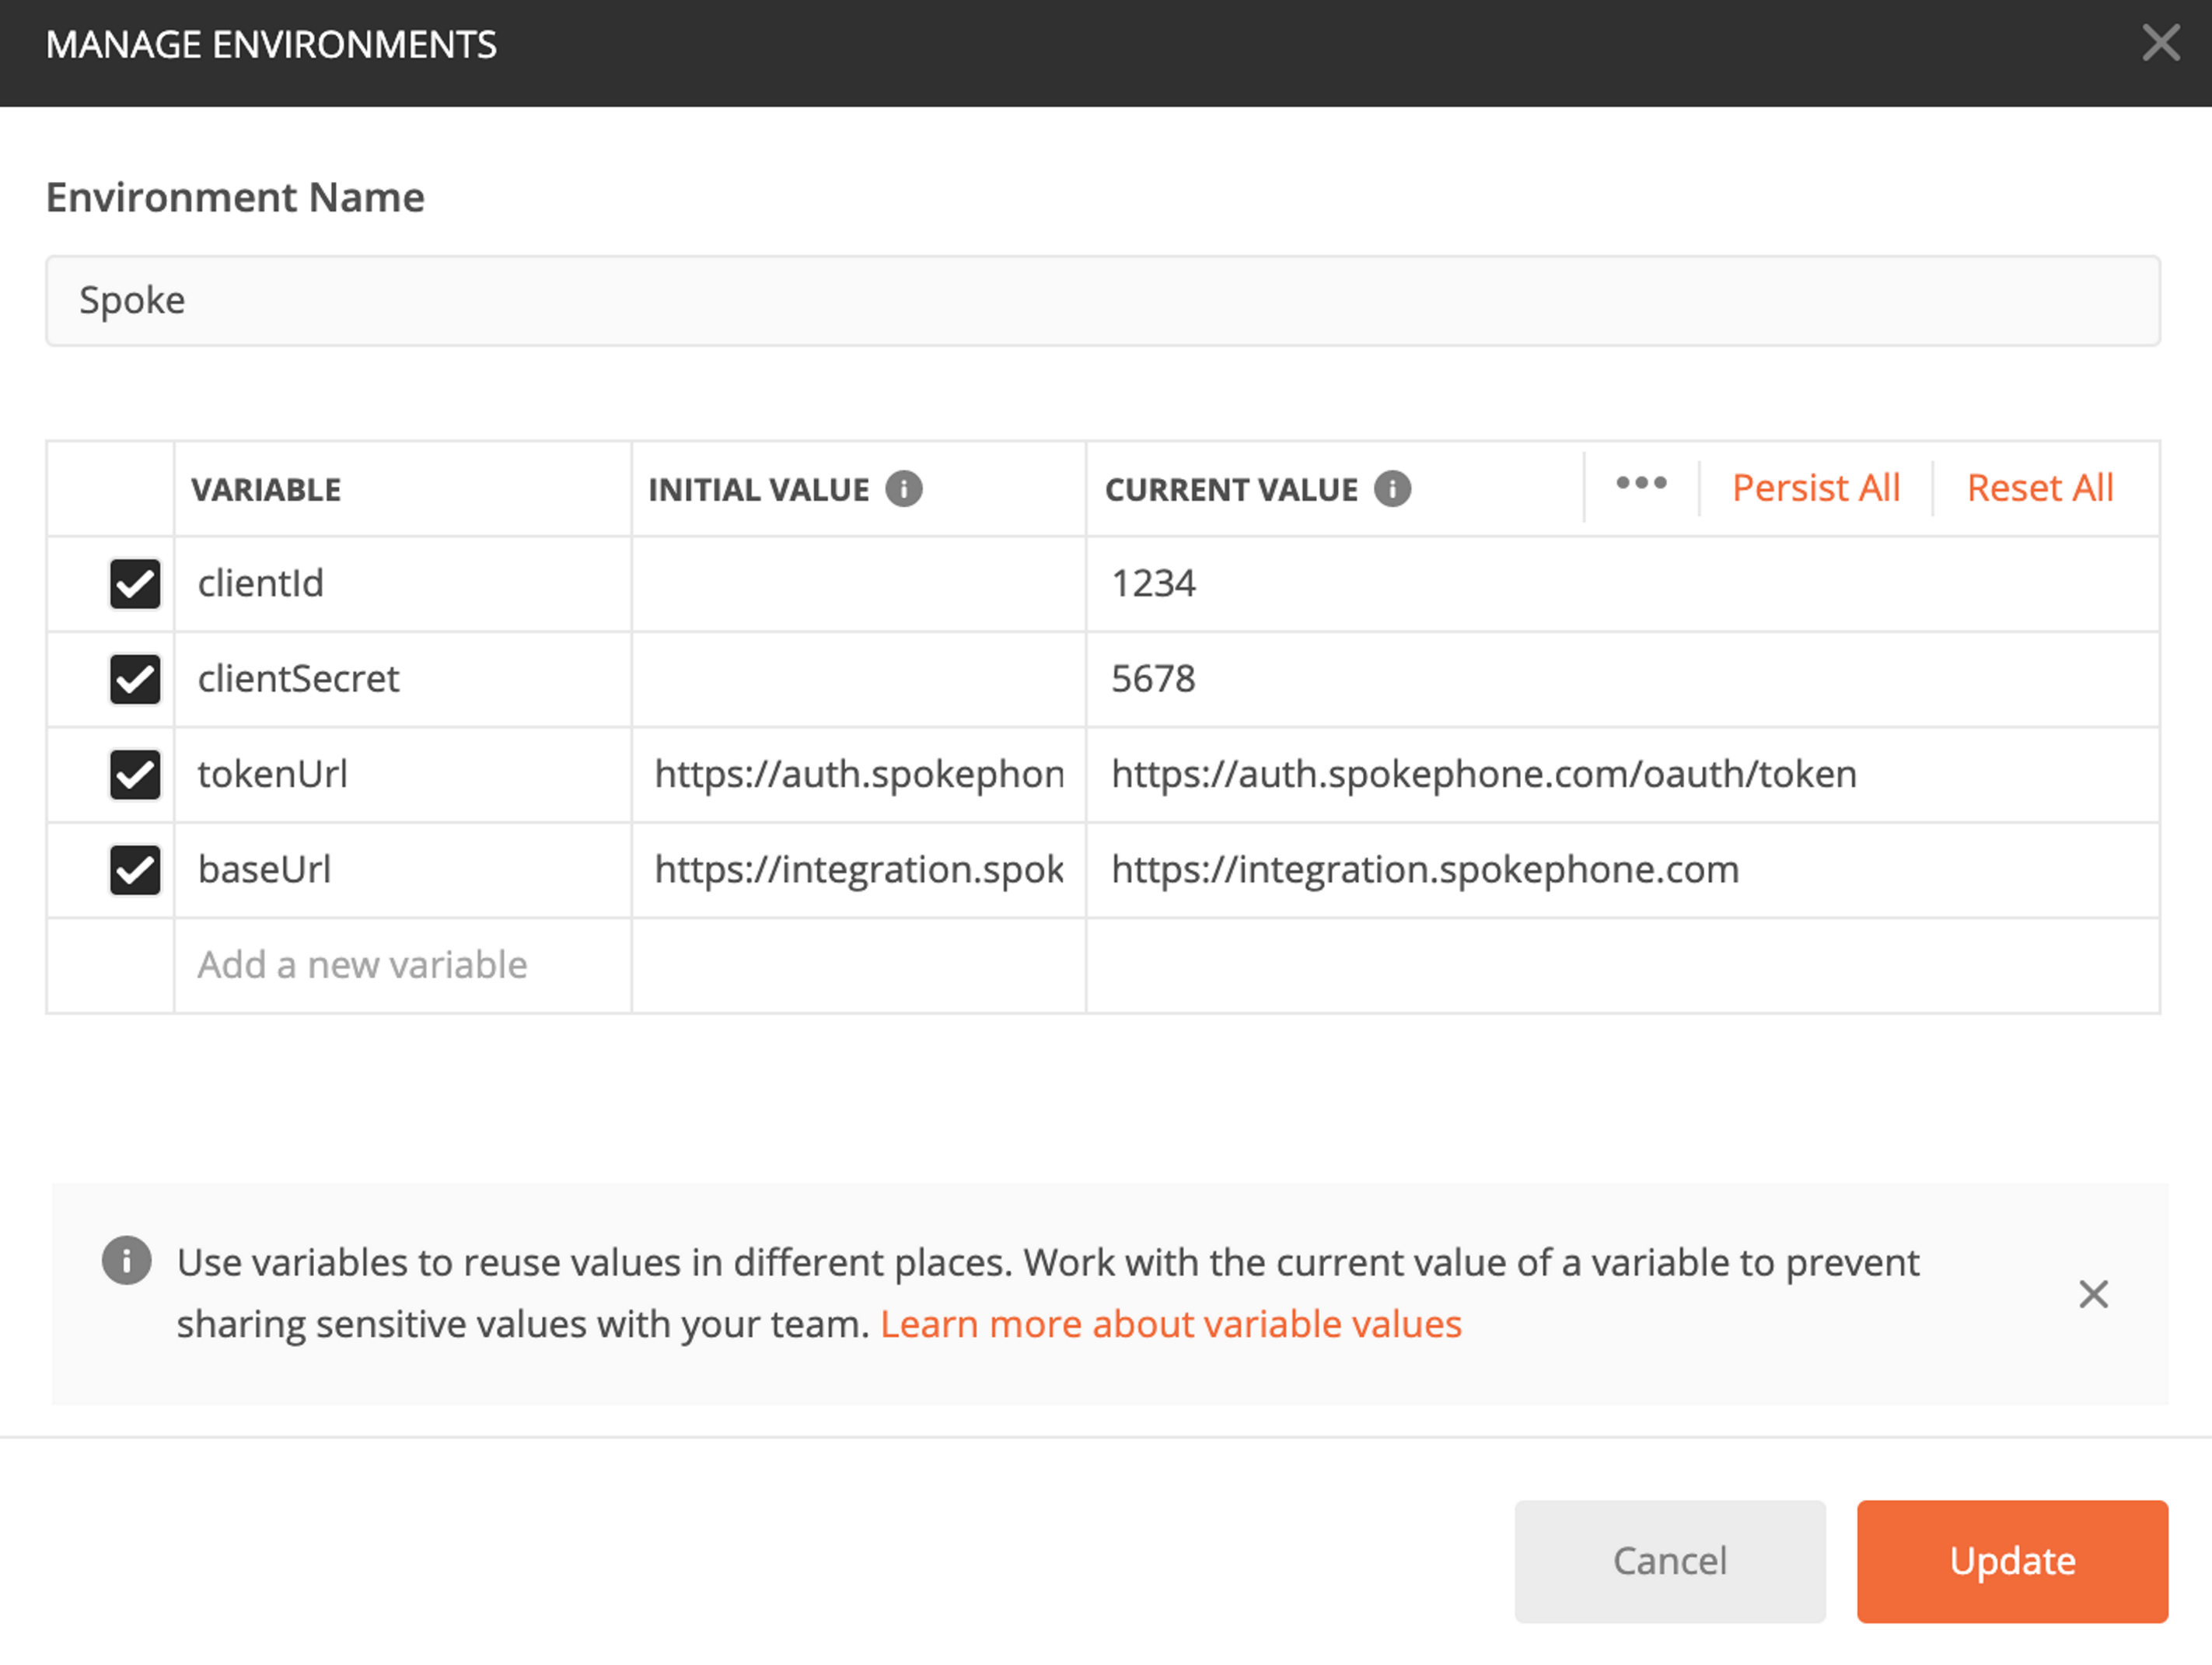The height and width of the screenshot is (1665, 2212).
Task: Close the Manage Environments dialog
Action: 2161,43
